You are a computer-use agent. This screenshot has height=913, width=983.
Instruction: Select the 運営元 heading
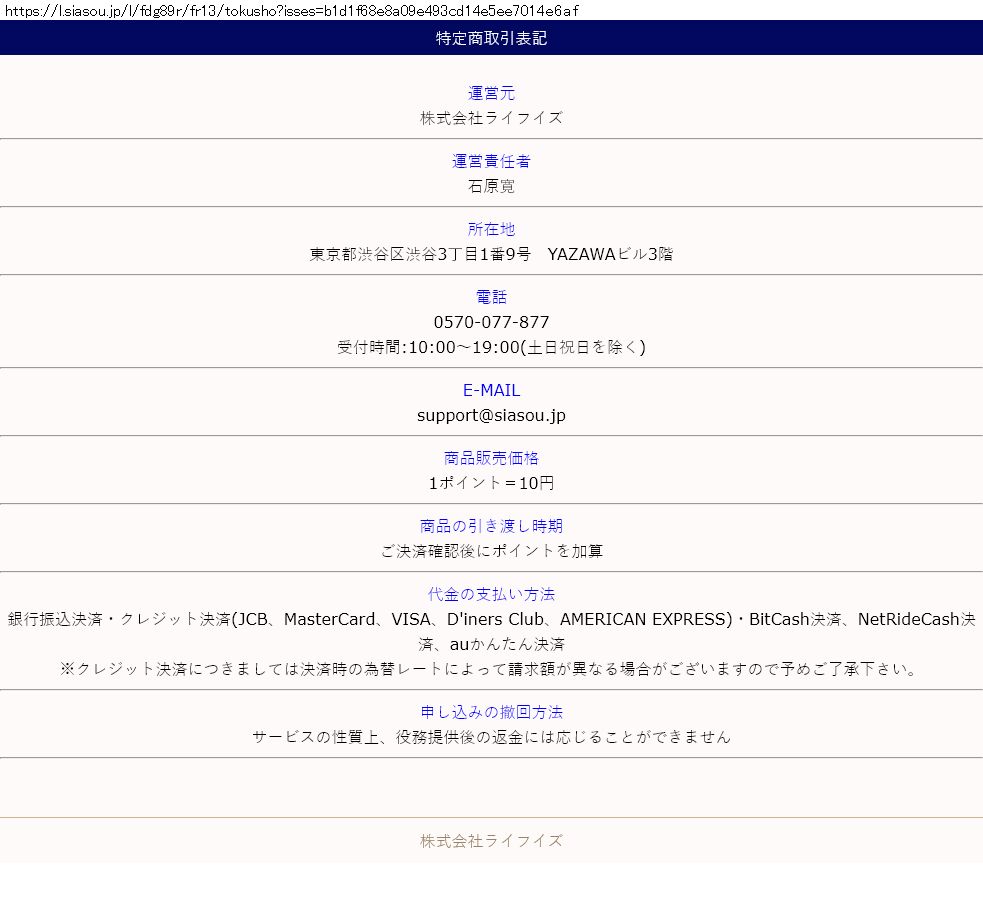pyautogui.click(x=491, y=93)
